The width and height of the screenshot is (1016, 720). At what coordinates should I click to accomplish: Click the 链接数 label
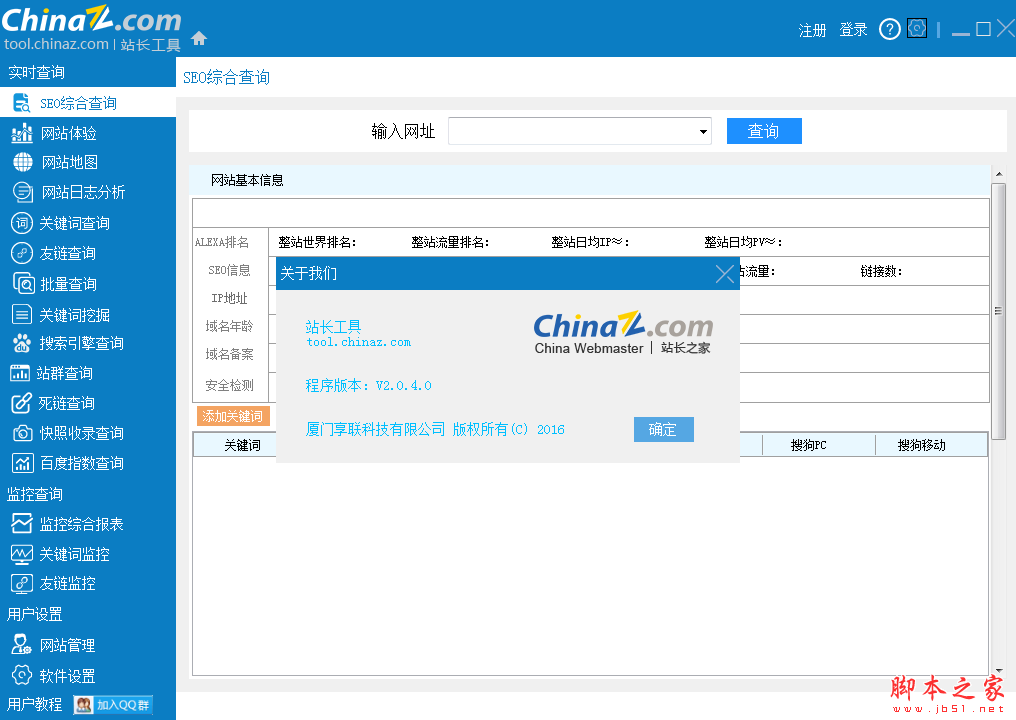coord(881,272)
